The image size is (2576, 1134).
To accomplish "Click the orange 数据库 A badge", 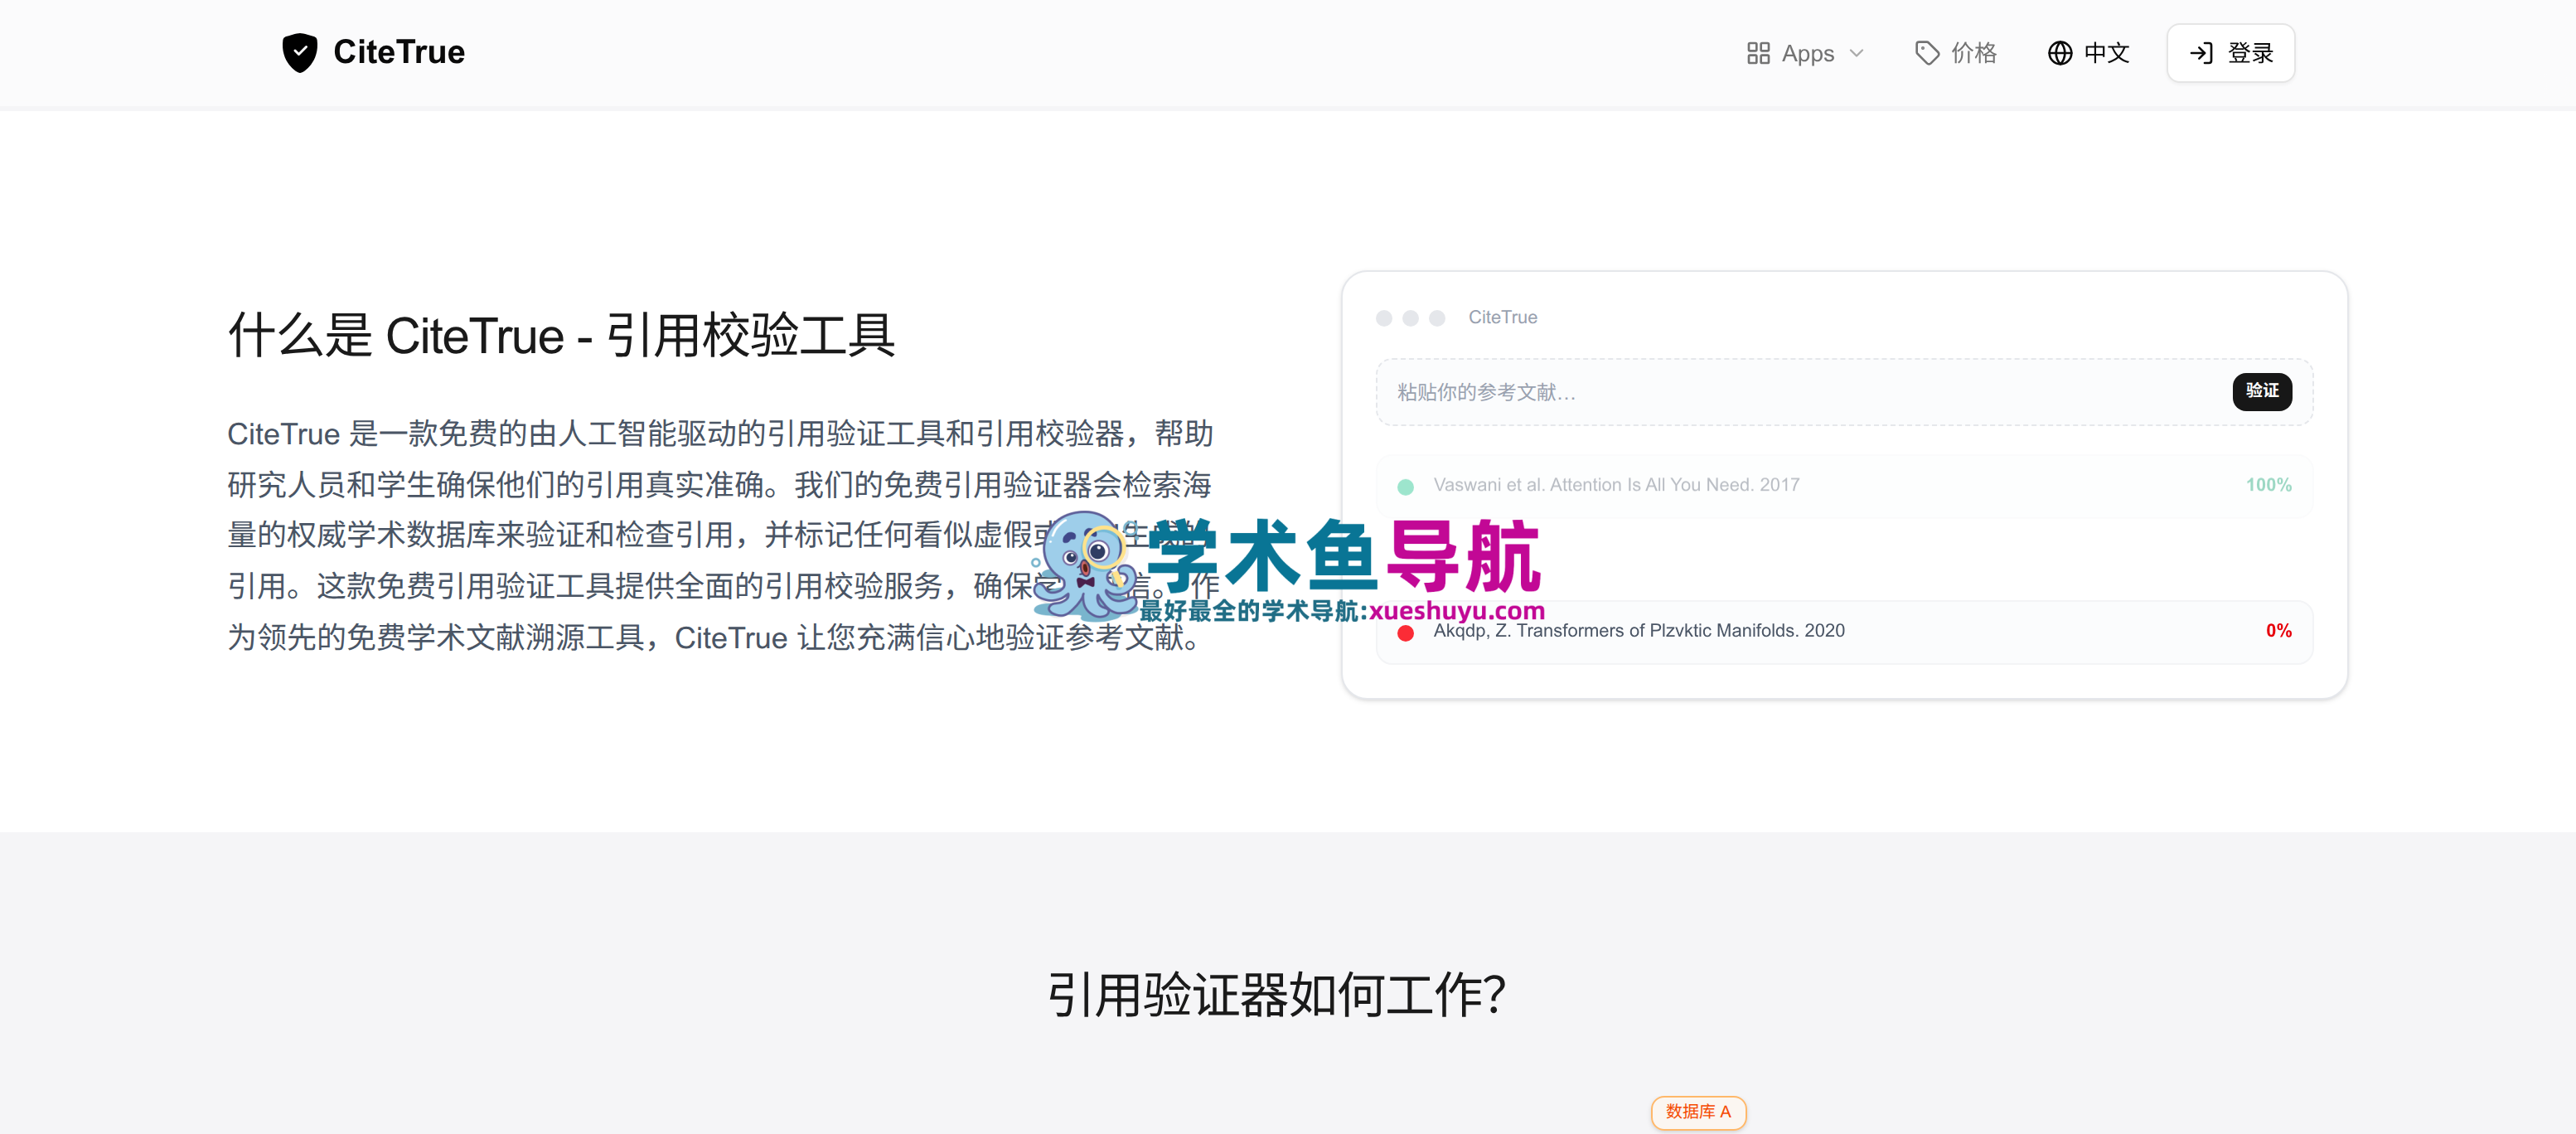I will tap(1698, 1112).
